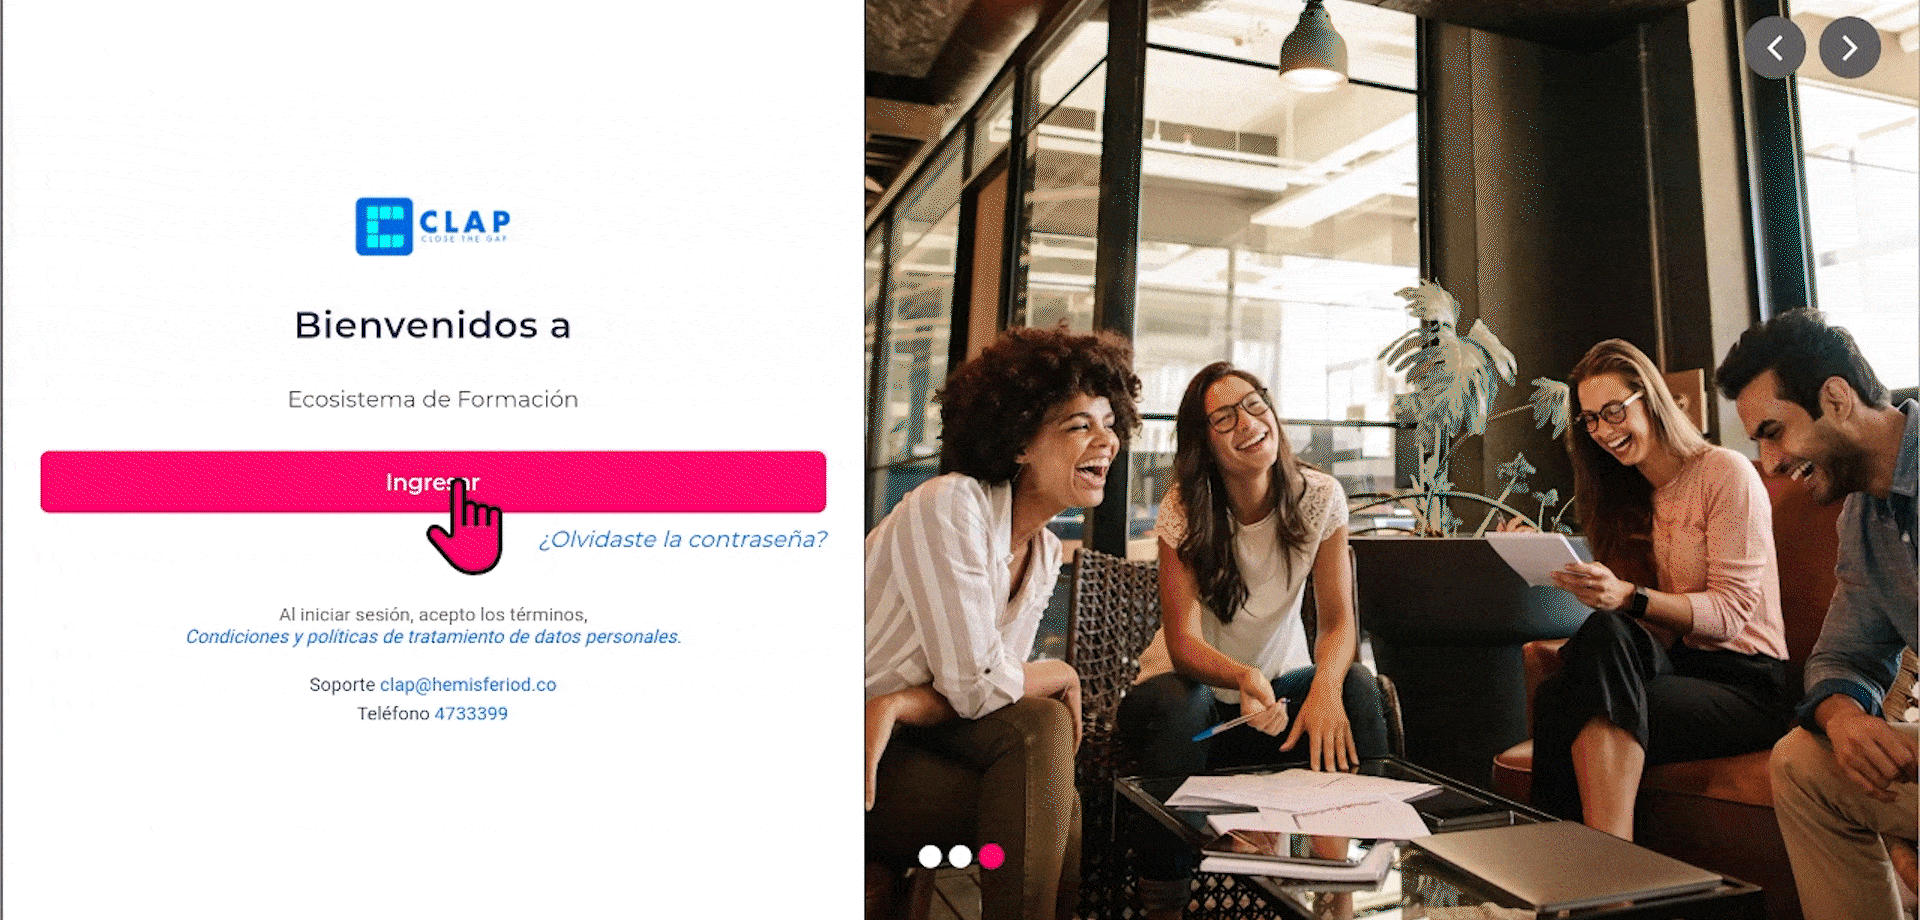Click the clap@hemisferiod.co support email

[x=468, y=685]
